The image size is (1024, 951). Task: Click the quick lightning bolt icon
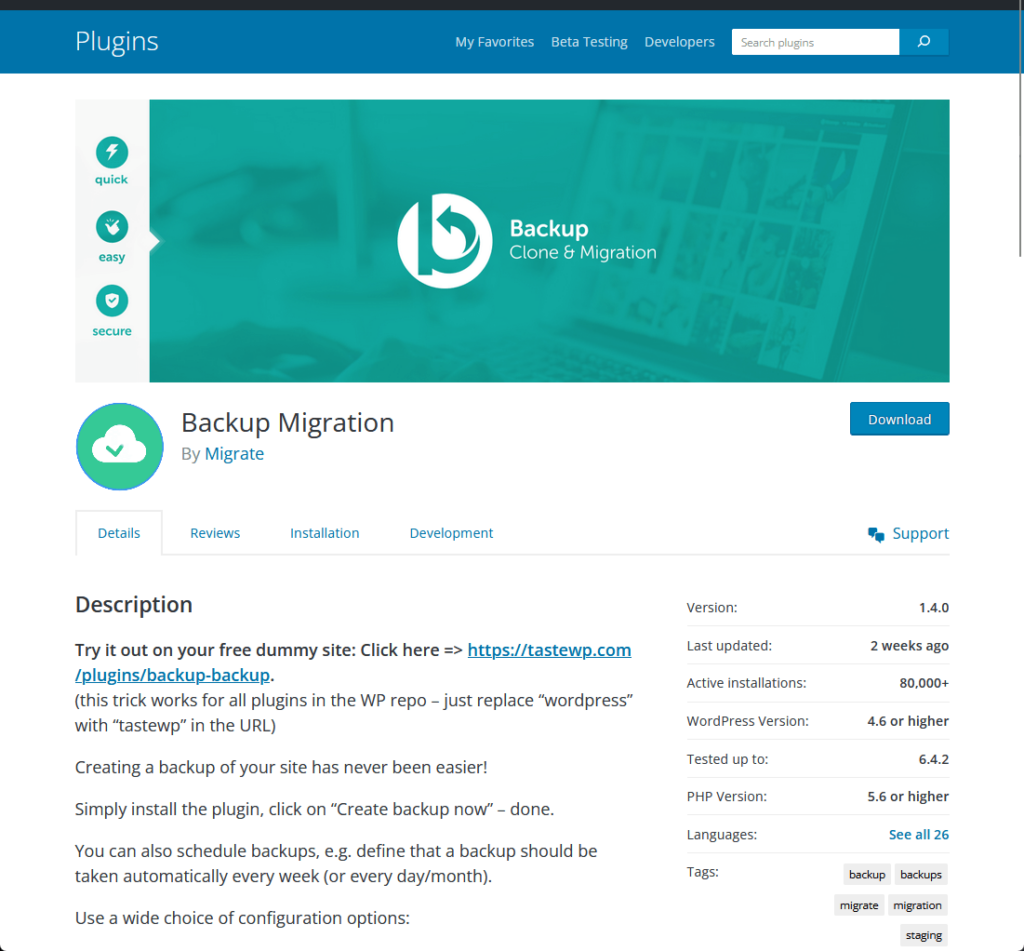(112, 152)
